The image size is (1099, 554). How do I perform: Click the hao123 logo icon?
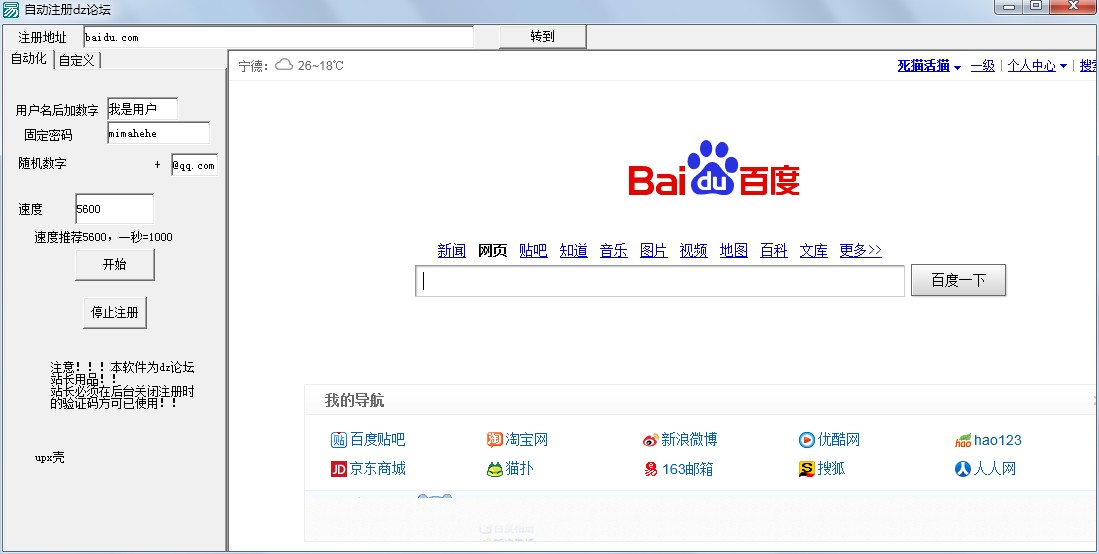coord(963,440)
